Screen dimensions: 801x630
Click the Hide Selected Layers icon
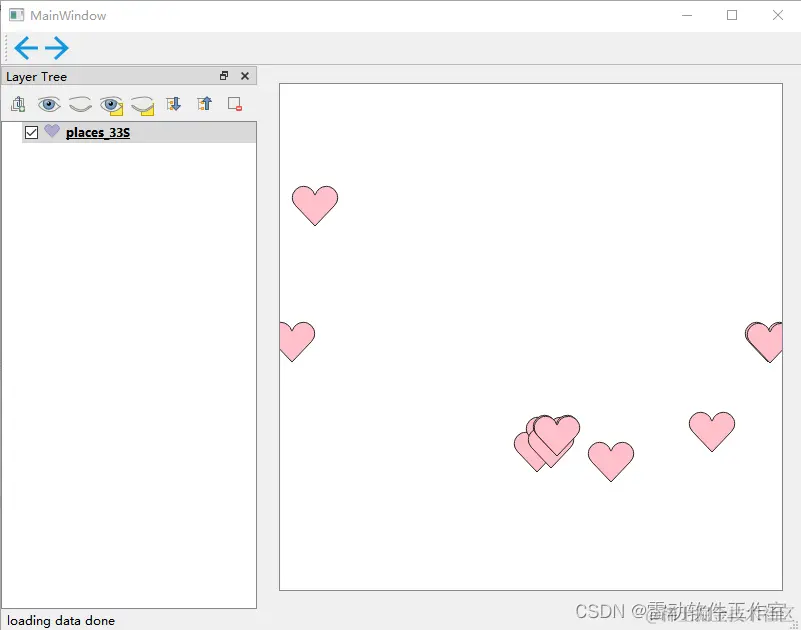(x=142, y=104)
